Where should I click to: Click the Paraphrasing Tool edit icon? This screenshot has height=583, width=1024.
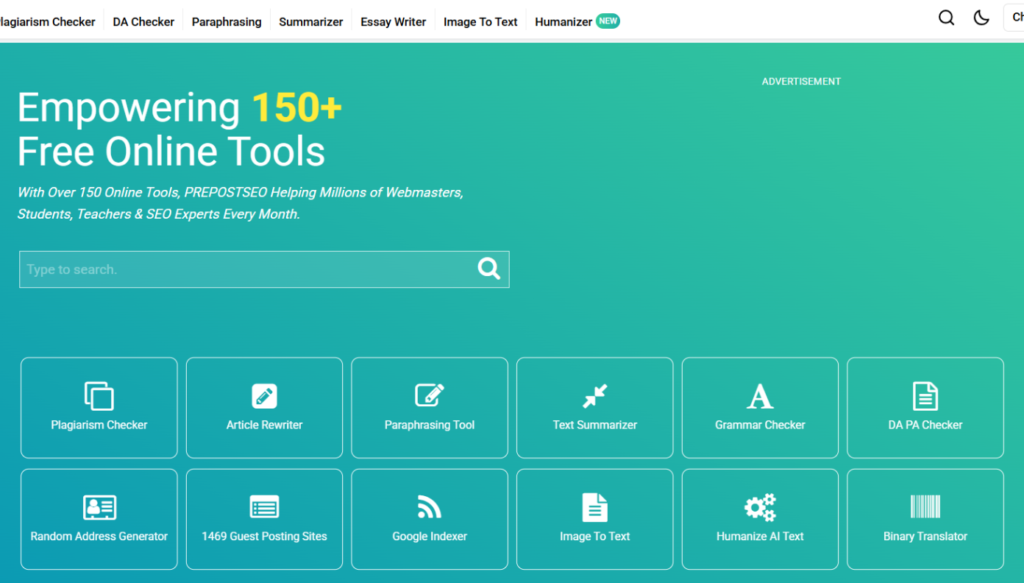(x=429, y=396)
